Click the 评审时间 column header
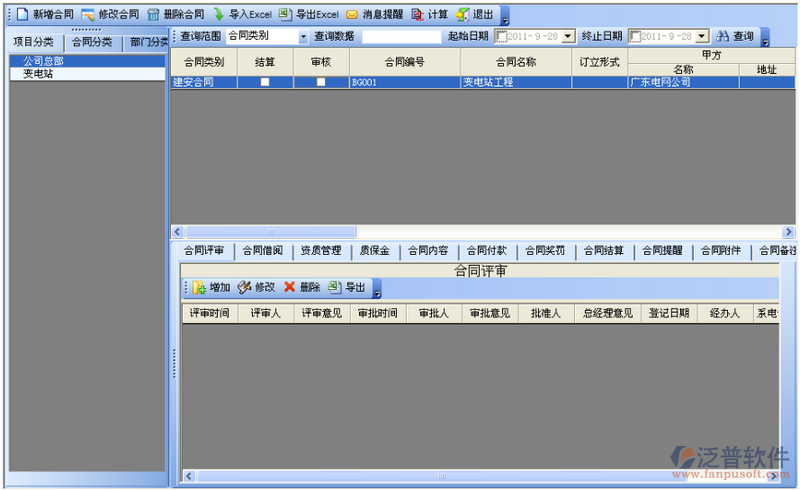The height and width of the screenshot is (490, 800). click(x=210, y=313)
